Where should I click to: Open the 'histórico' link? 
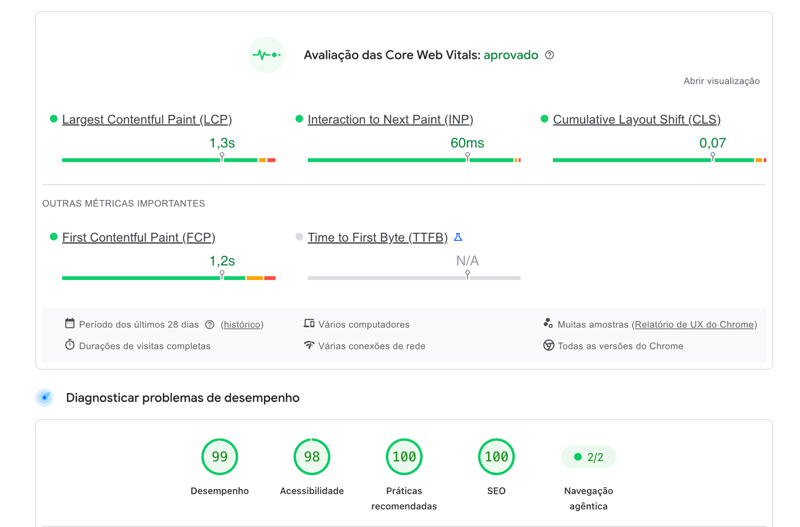[x=242, y=324]
